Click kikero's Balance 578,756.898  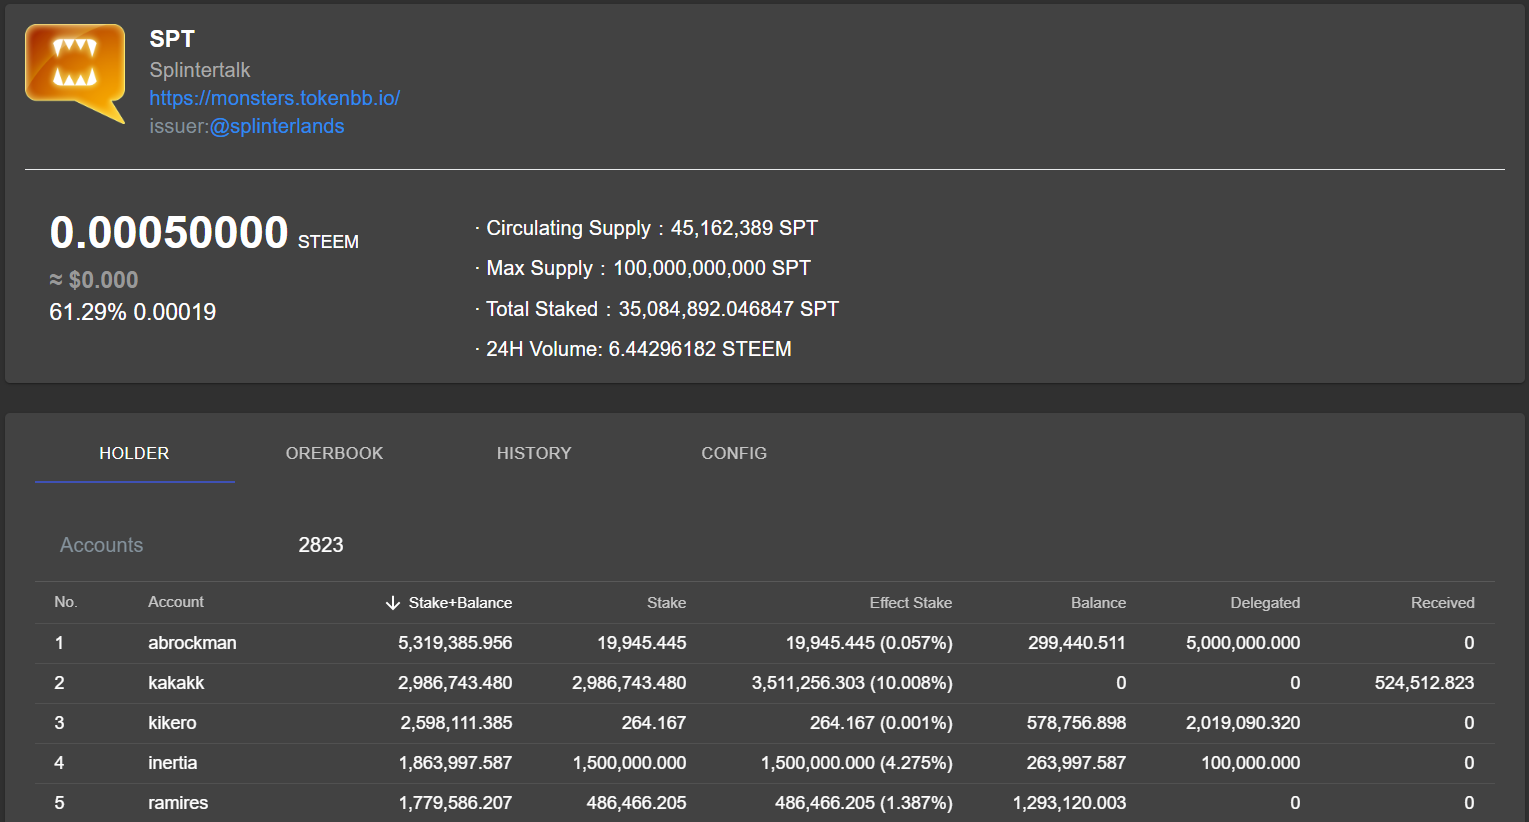1076,723
